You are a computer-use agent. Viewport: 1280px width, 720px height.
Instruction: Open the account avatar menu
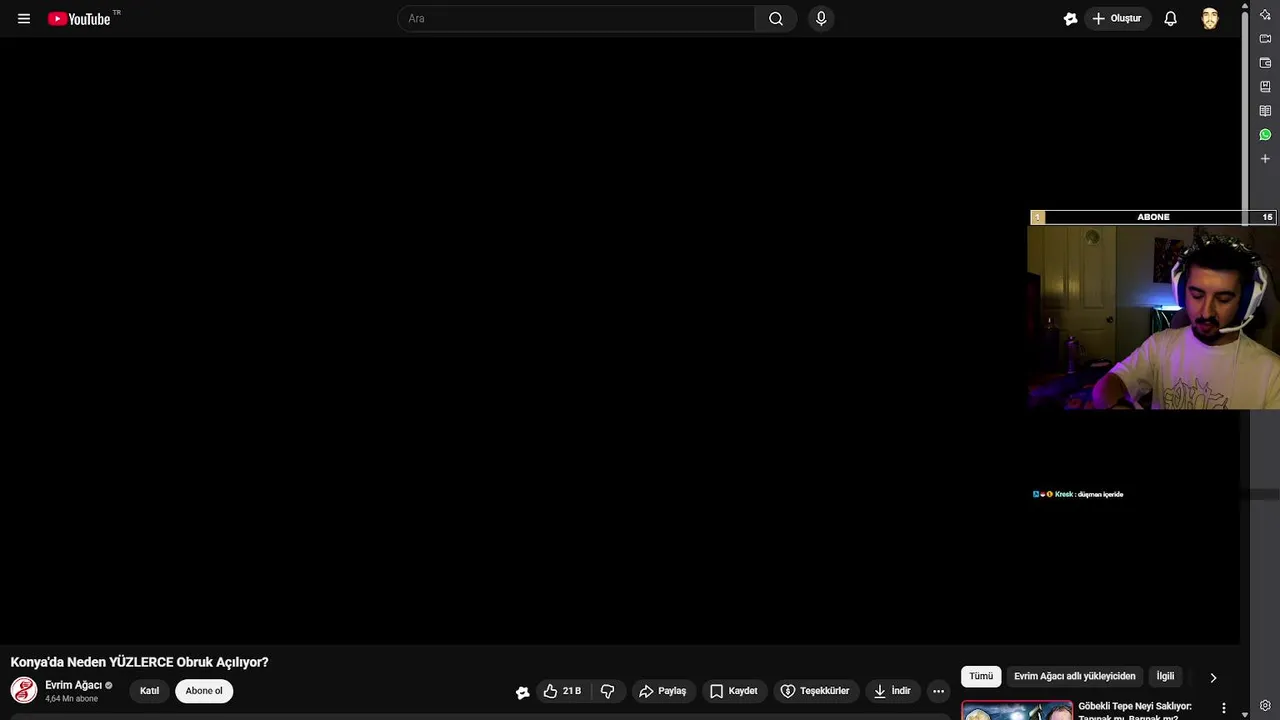[x=1210, y=19]
